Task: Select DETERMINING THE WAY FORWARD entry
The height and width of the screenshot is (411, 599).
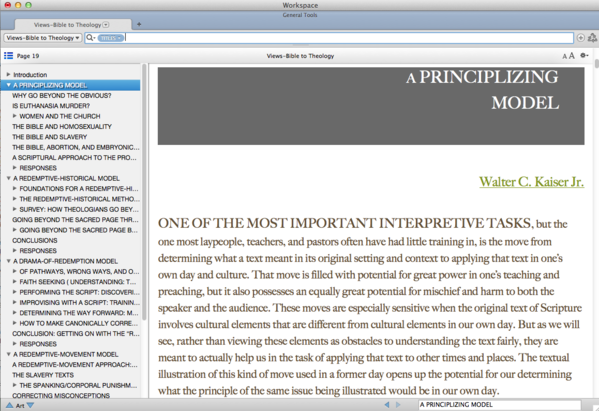Action: tap(79, 313)
